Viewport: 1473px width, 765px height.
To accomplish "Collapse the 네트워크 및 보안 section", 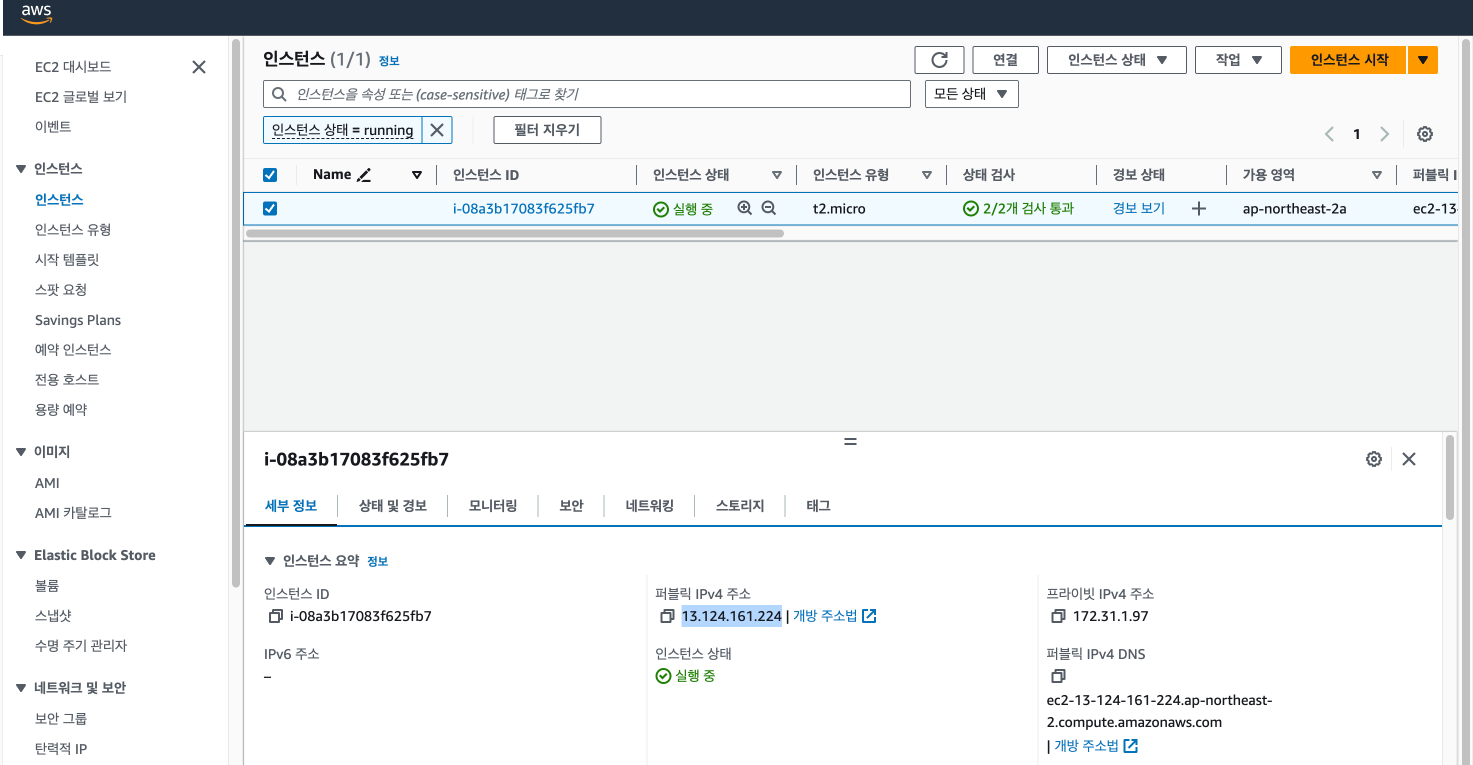I will [21, 688].
